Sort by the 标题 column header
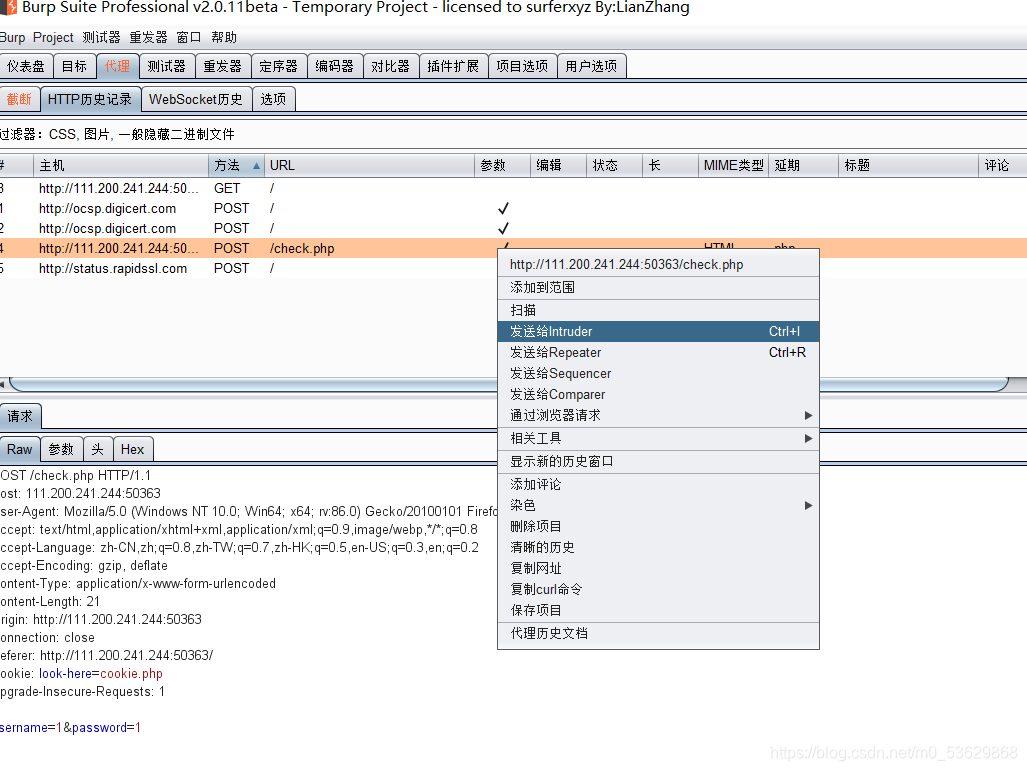1027x771 pixels. 908,165
